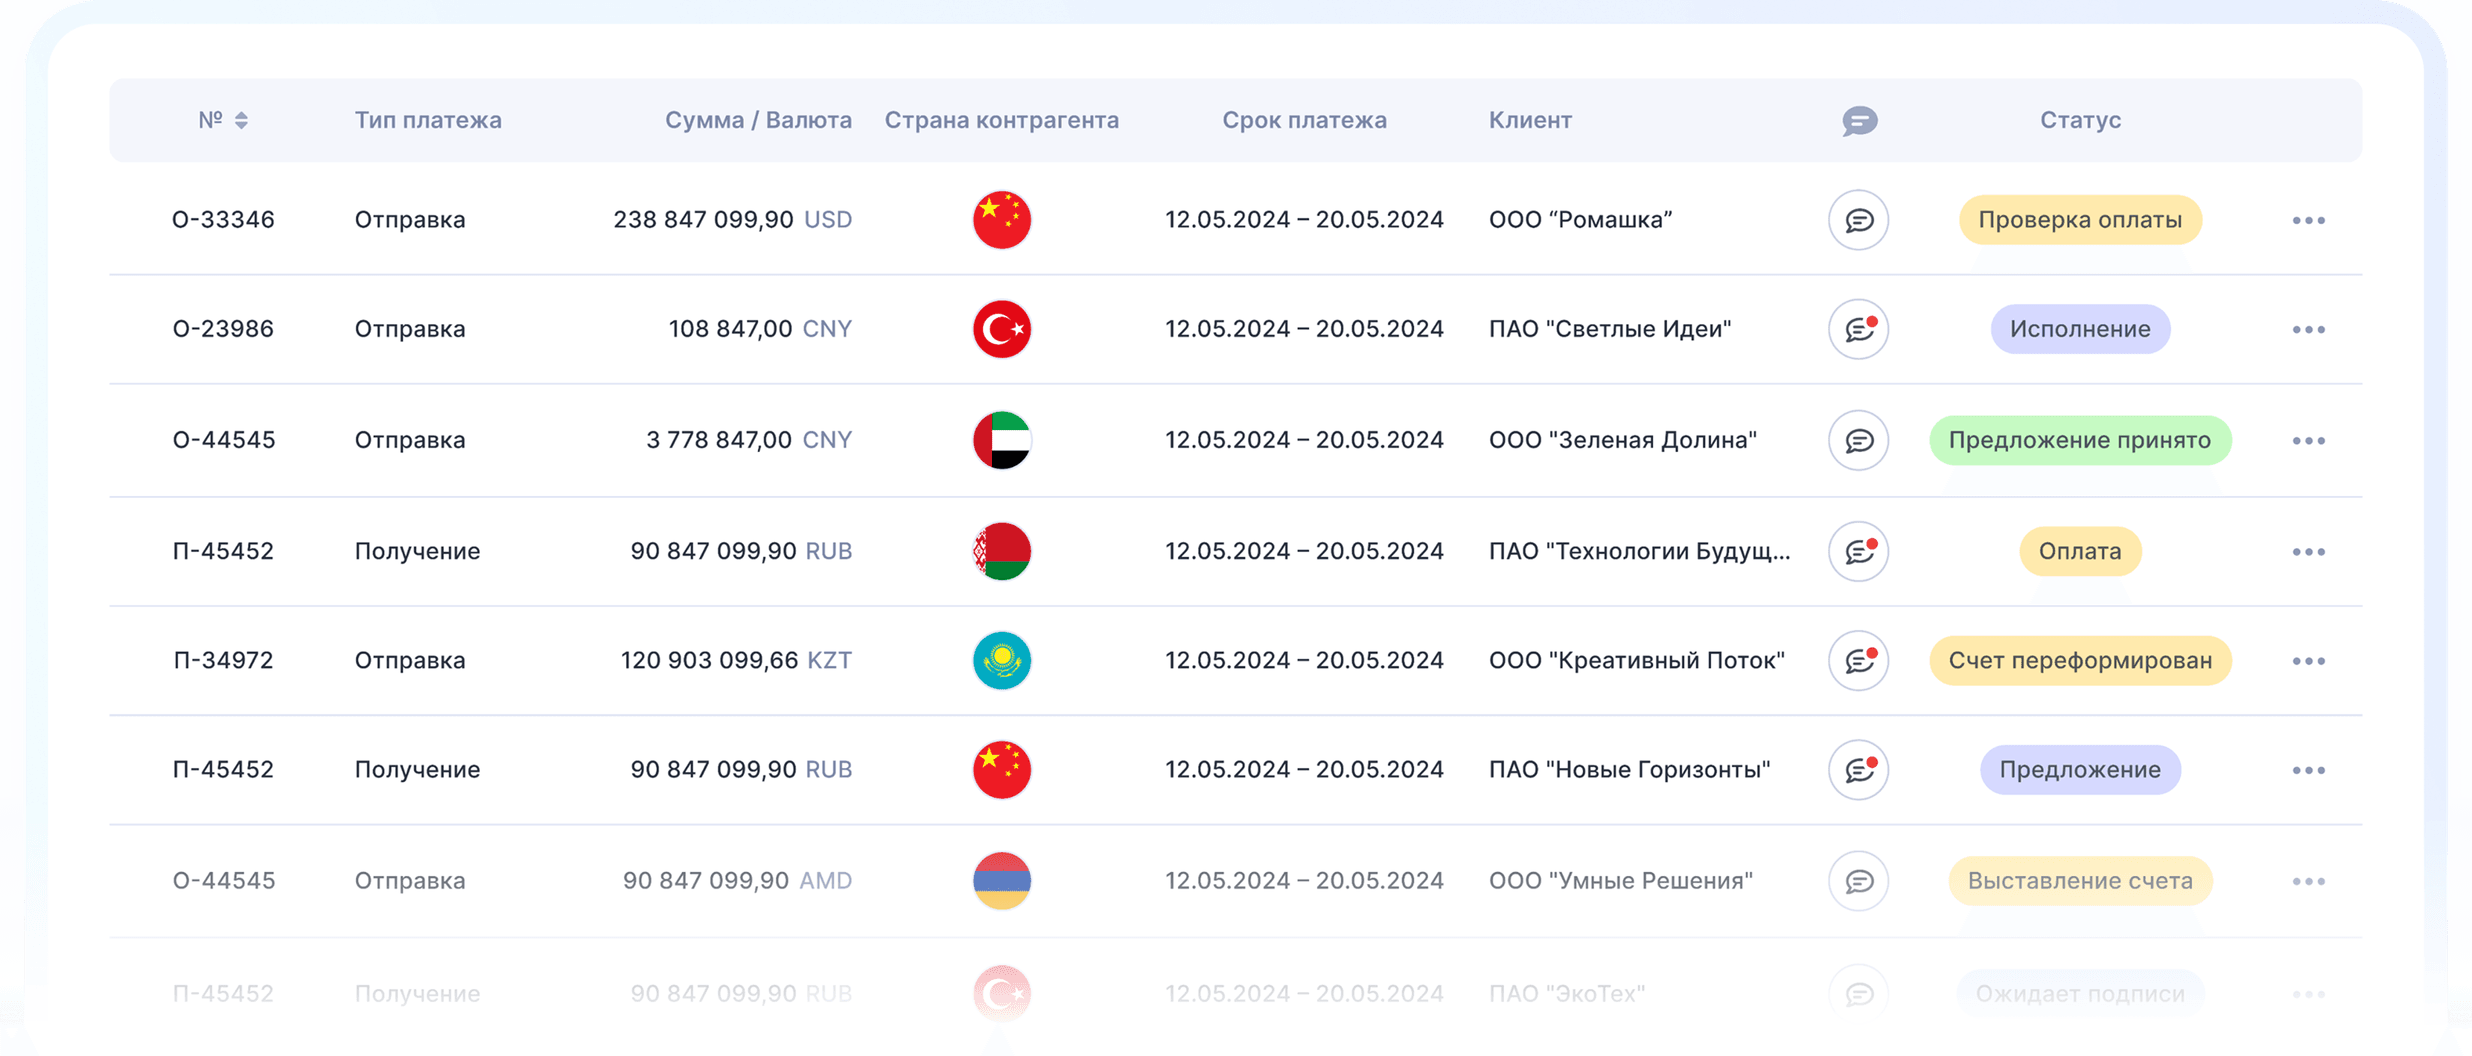Click the chat bubble icon in table header
2472x1056 pixels.
tap(1859, 121)
